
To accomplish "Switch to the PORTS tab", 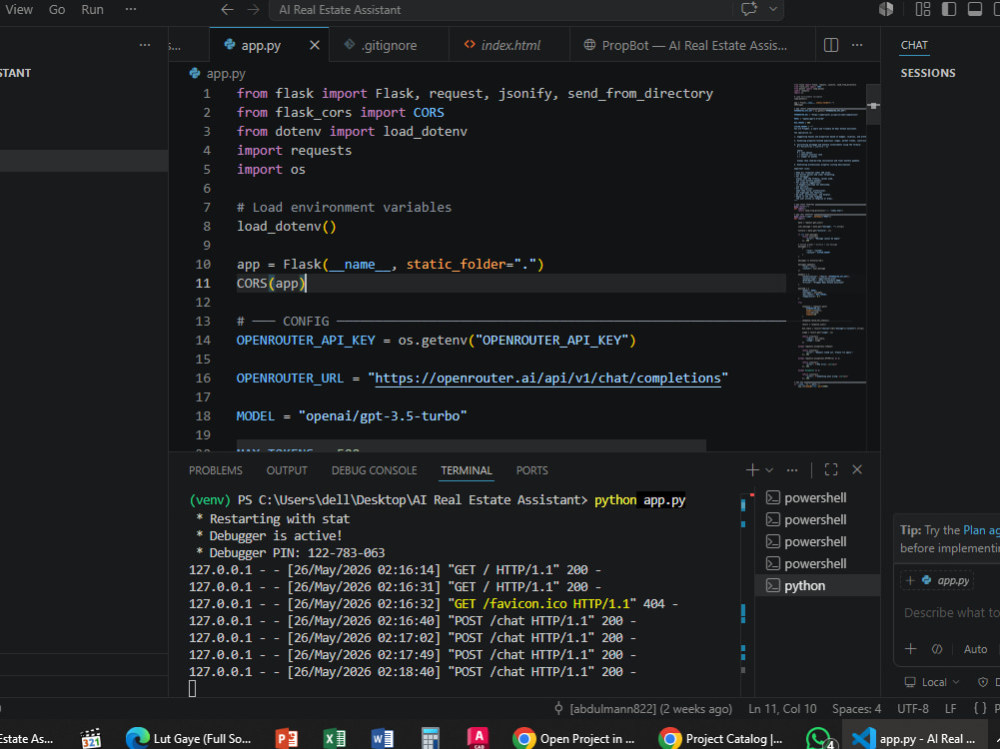I will pos(532,470).
